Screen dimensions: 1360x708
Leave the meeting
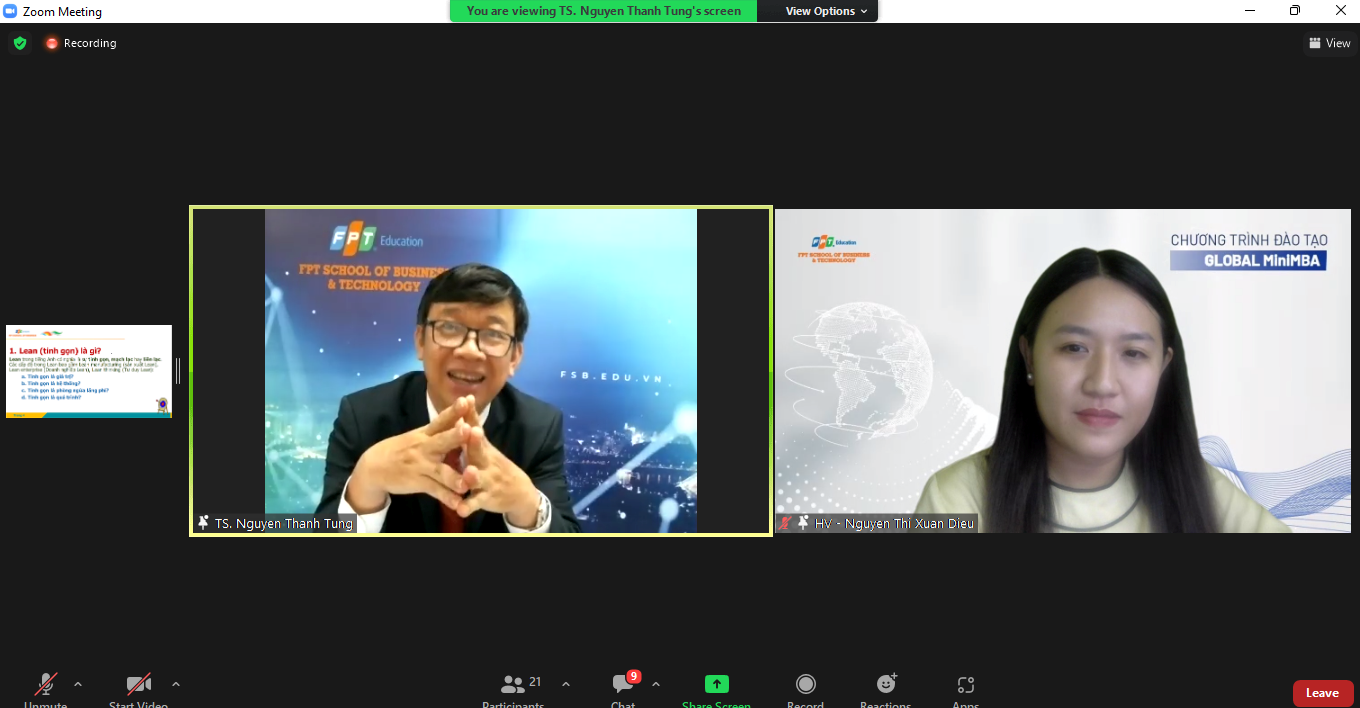[x=1322, y=693]
